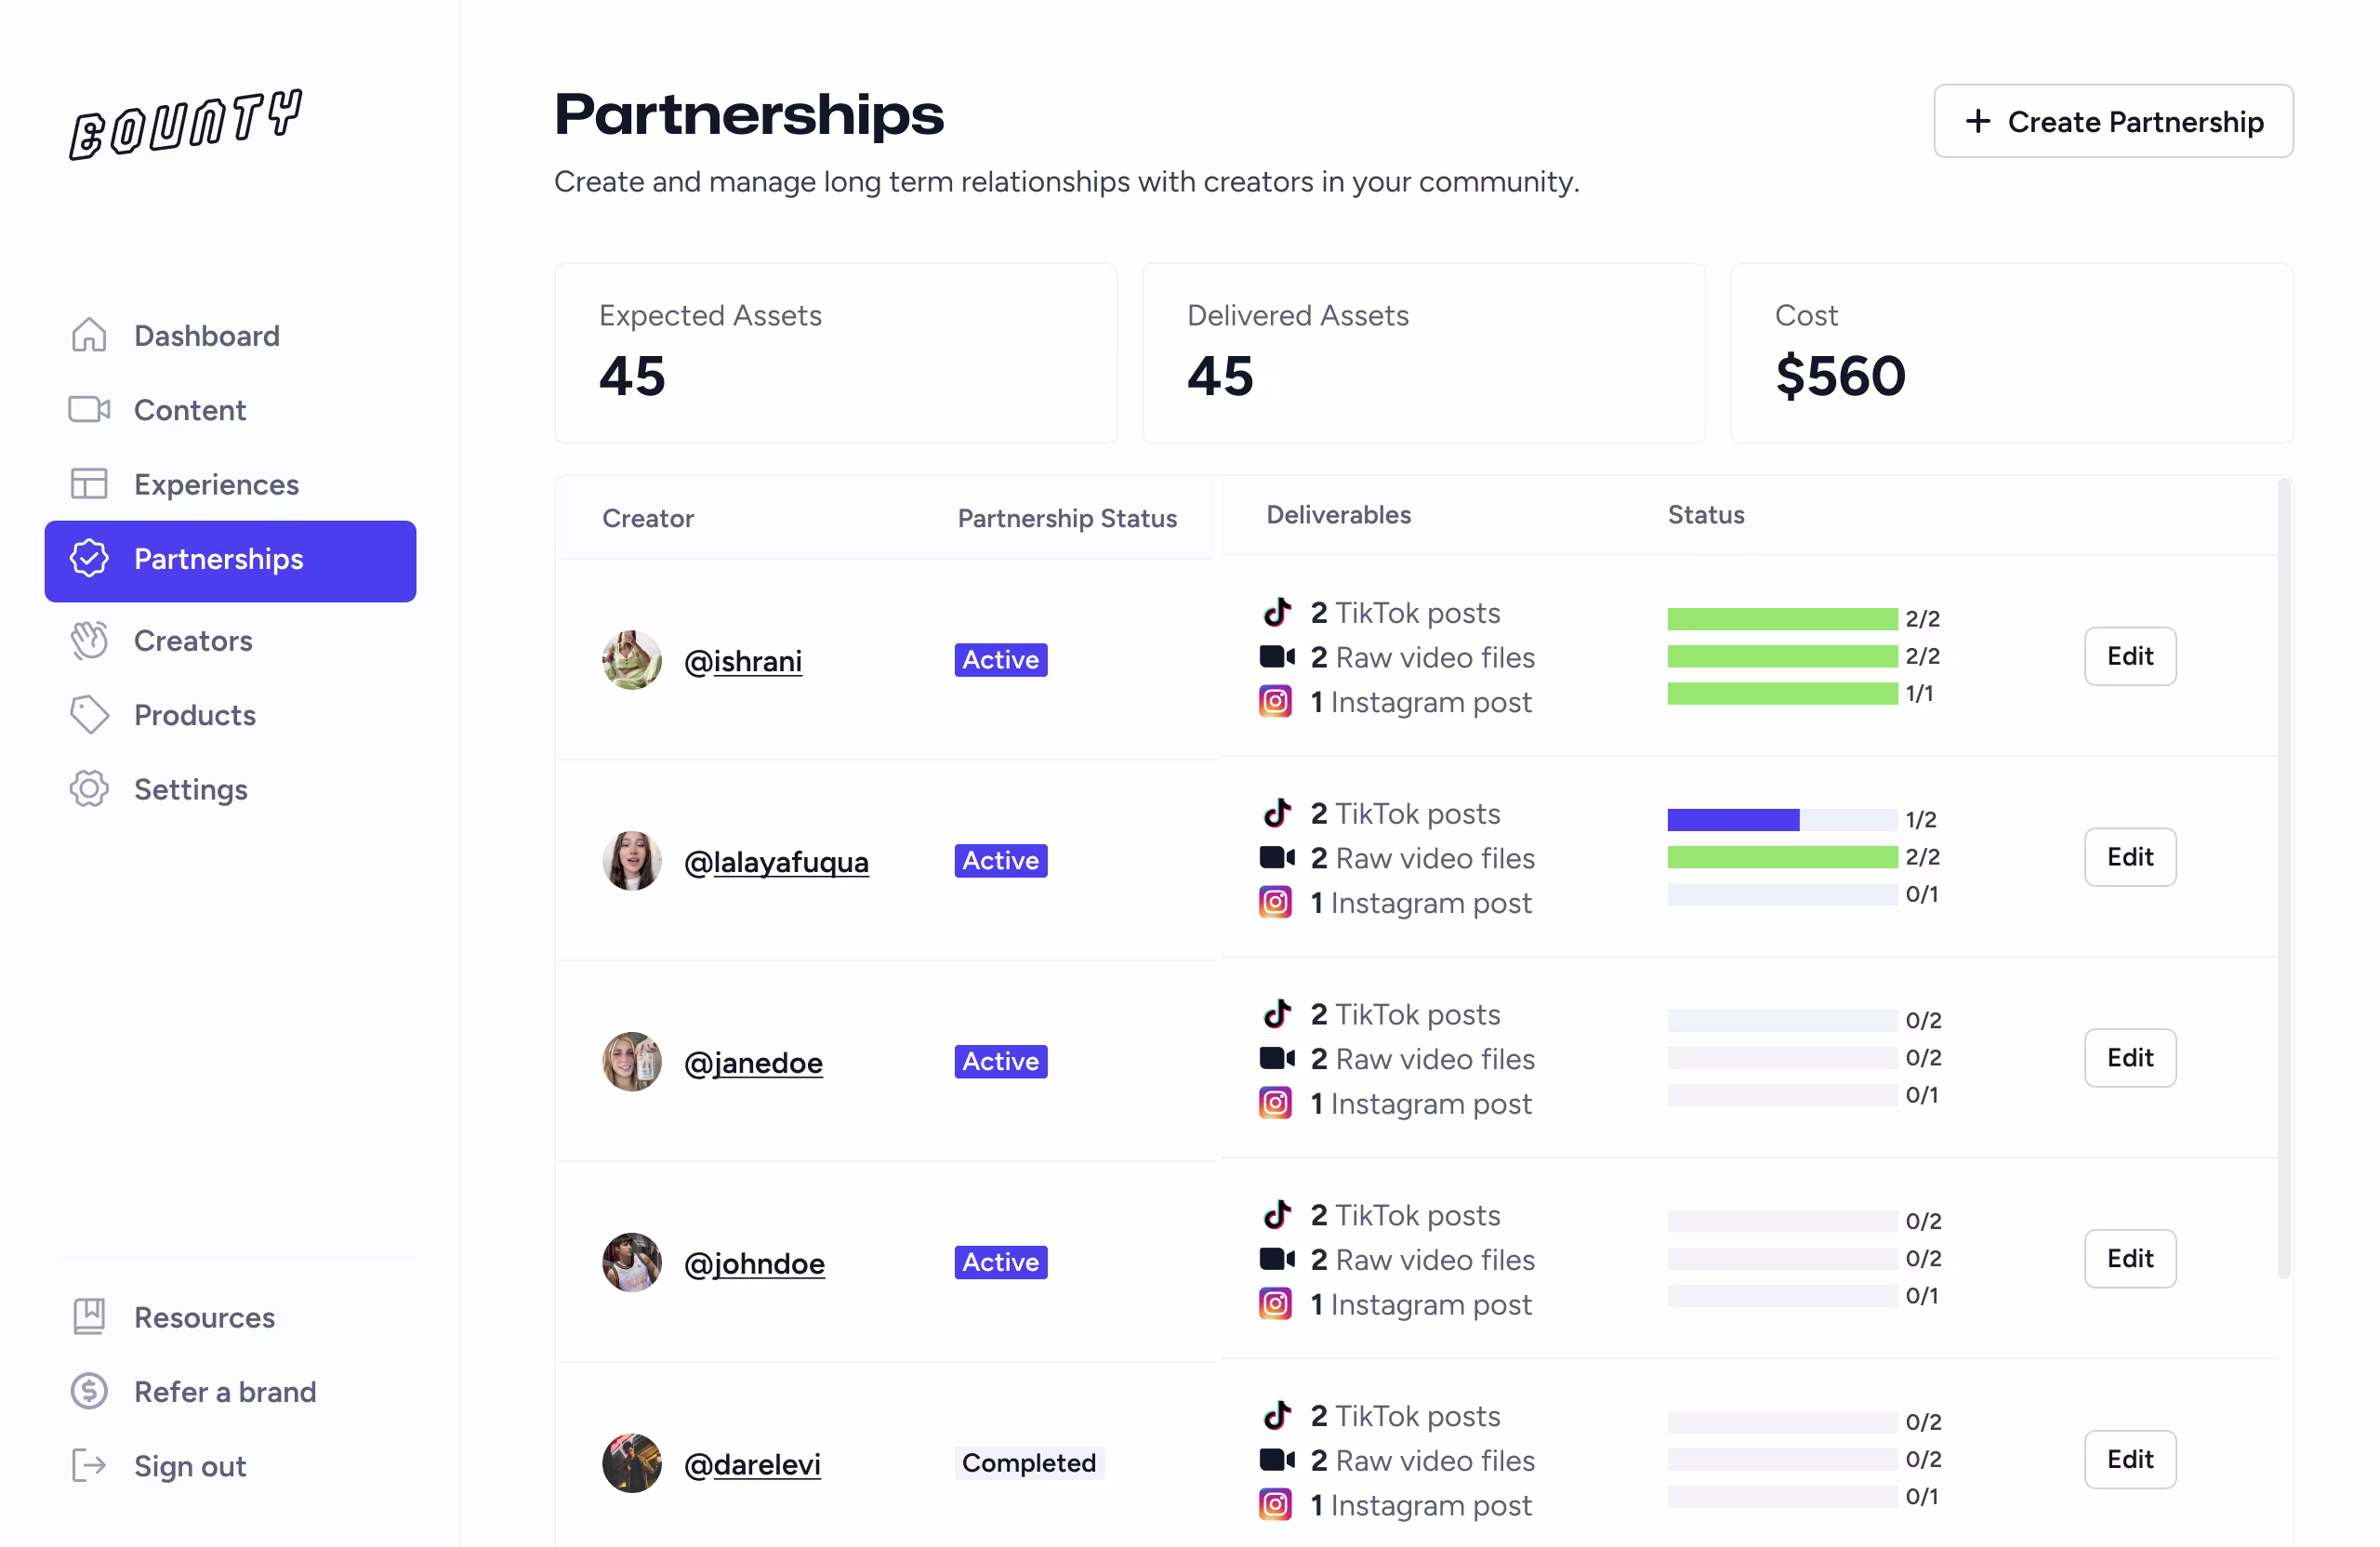Screen dimensions: 2380x1547
Task: Click @lalayafuqua's TikTok posts progress bar
Action: [x=1781, y=820]
